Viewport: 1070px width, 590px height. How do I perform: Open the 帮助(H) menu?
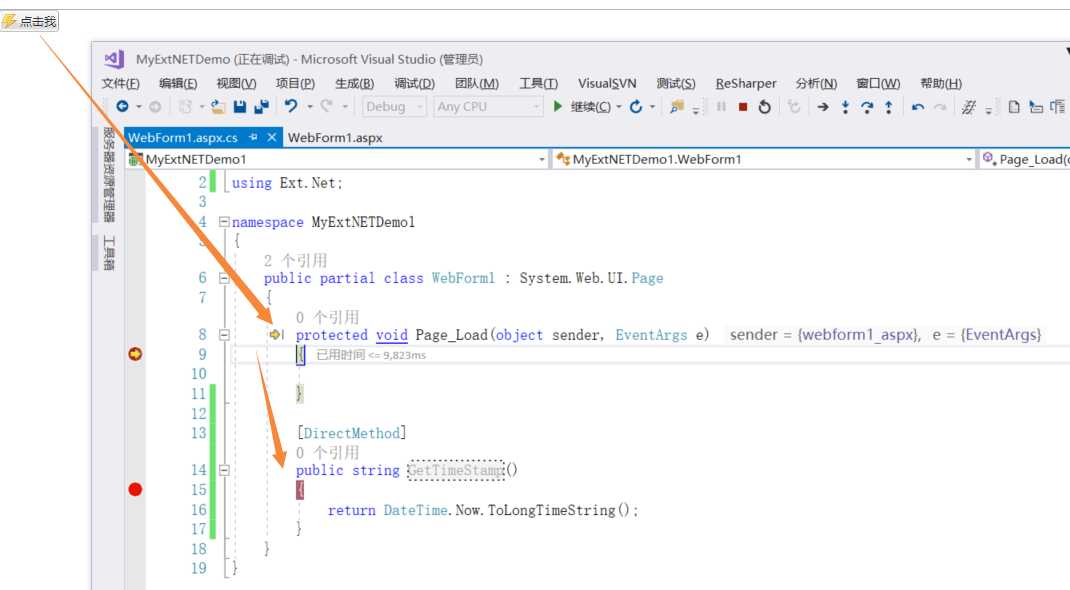coord(941,83)
